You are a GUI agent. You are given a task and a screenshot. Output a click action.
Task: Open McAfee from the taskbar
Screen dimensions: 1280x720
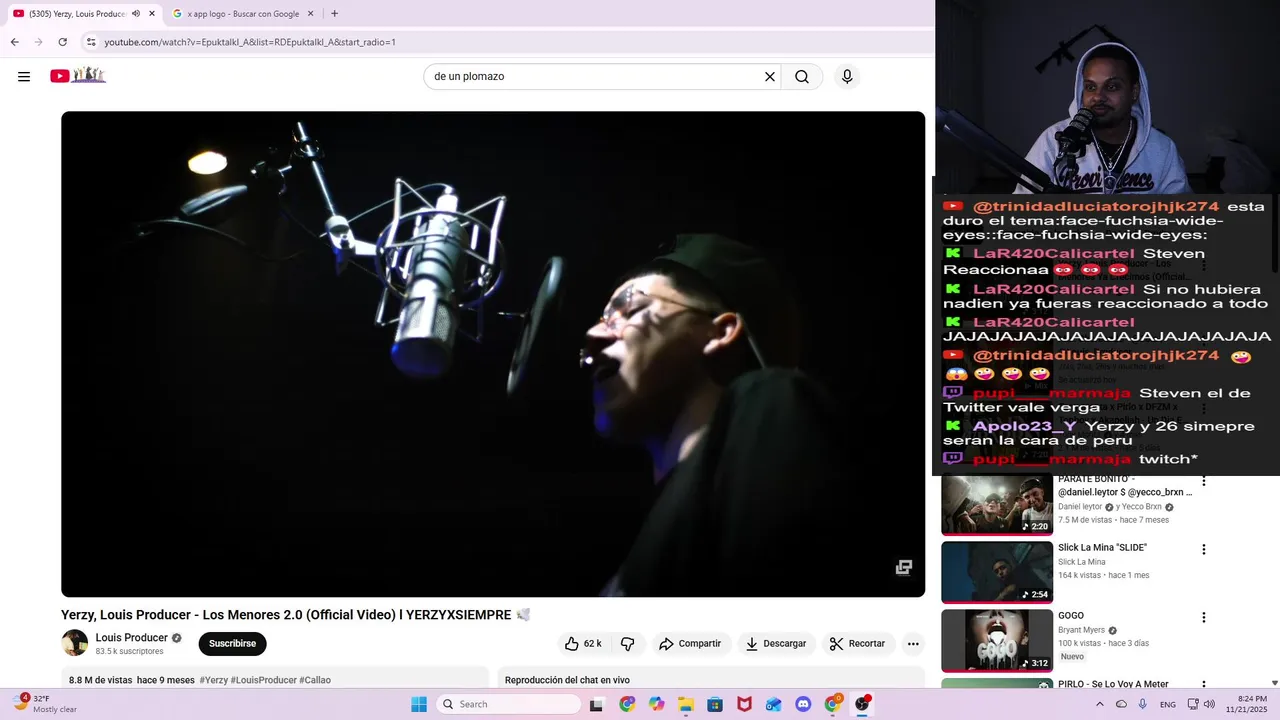click(x=744, y=704)
